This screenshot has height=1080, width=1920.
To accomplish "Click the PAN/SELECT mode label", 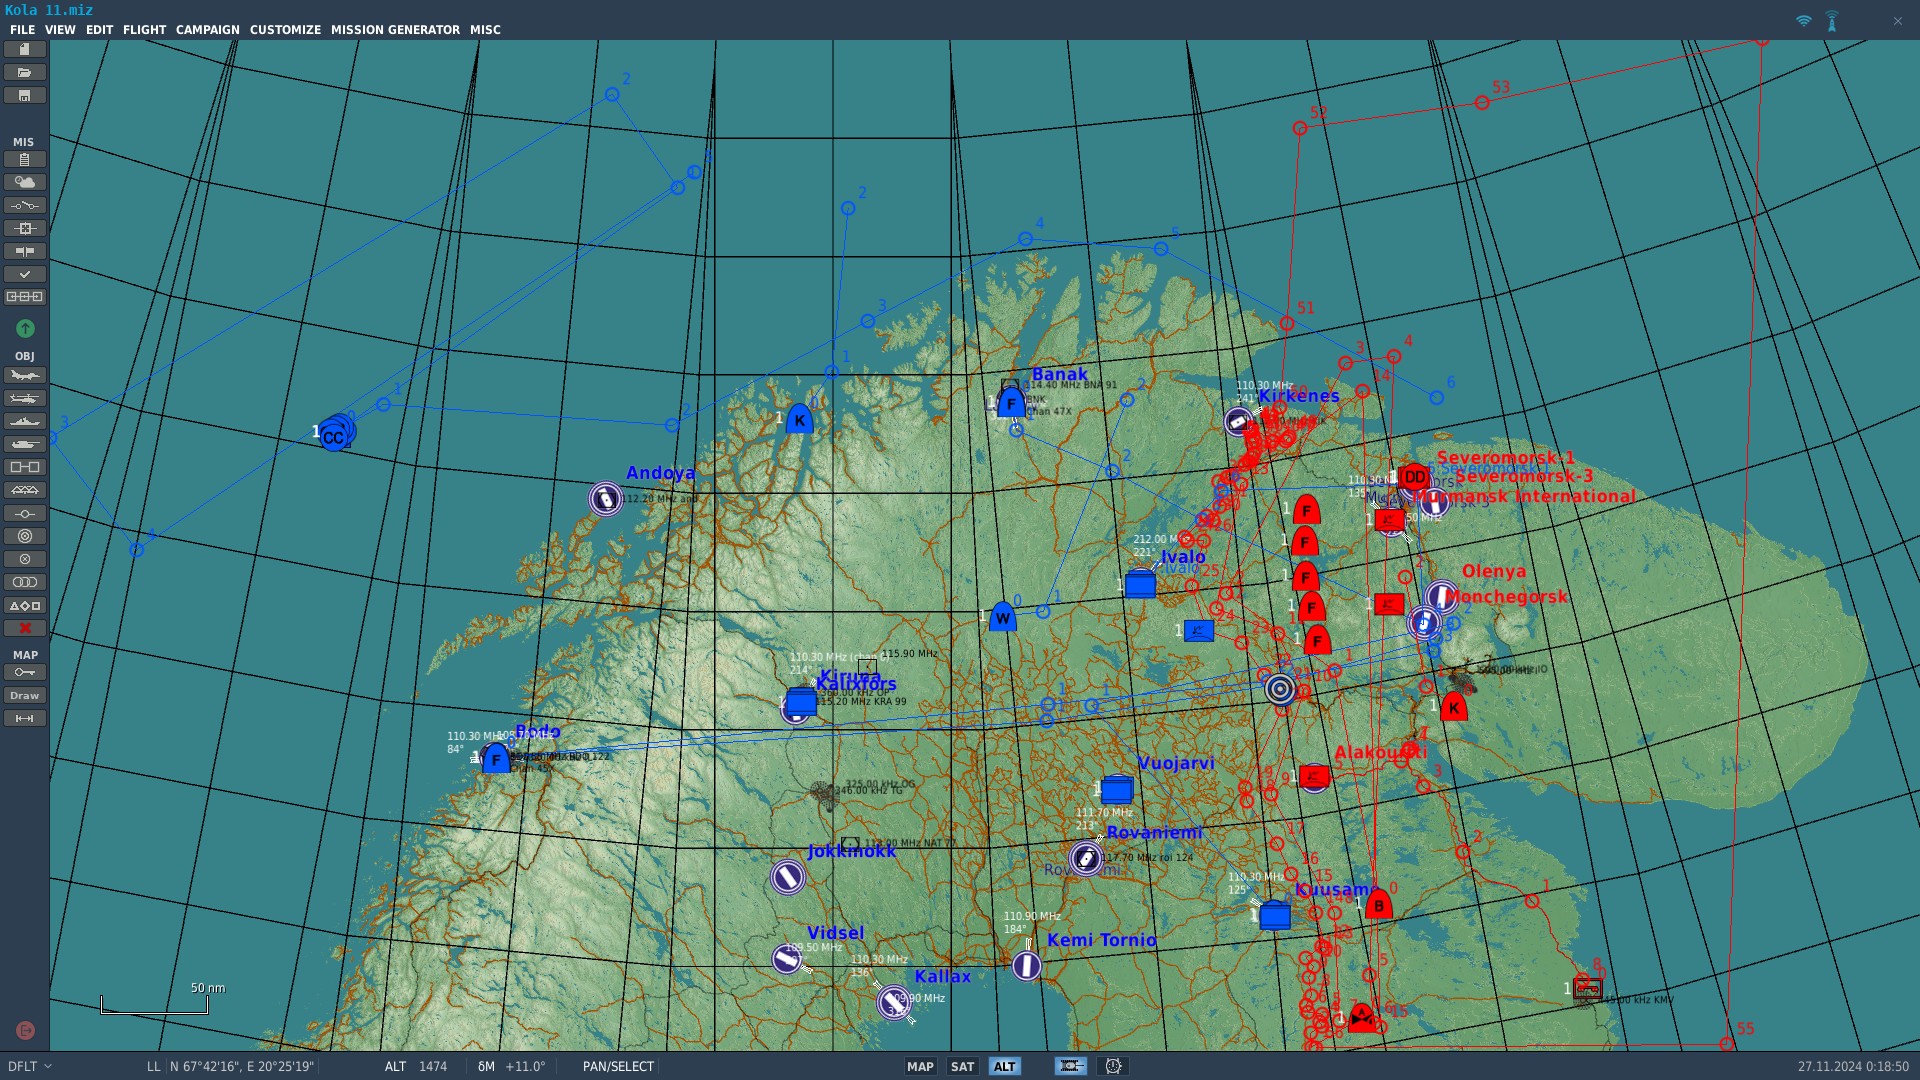I will click(x=618, y=1066).
